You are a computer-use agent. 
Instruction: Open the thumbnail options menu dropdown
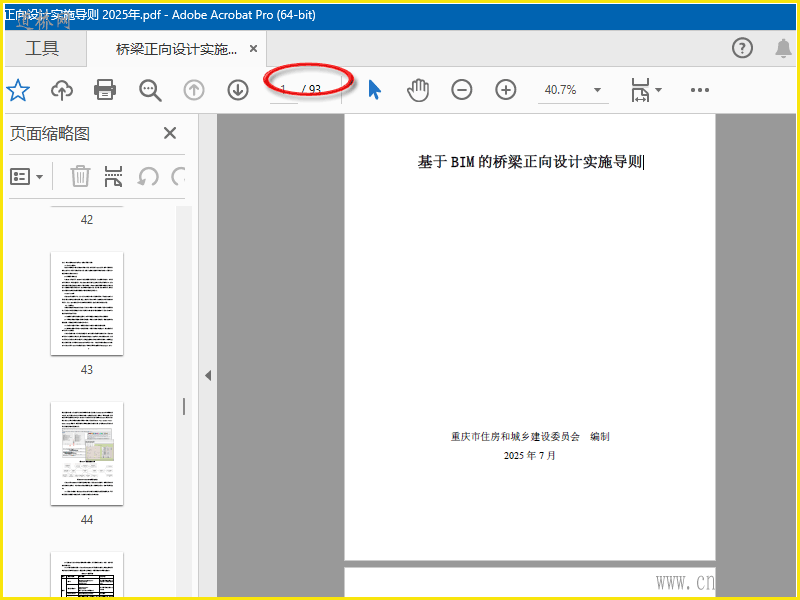(27, 177)
